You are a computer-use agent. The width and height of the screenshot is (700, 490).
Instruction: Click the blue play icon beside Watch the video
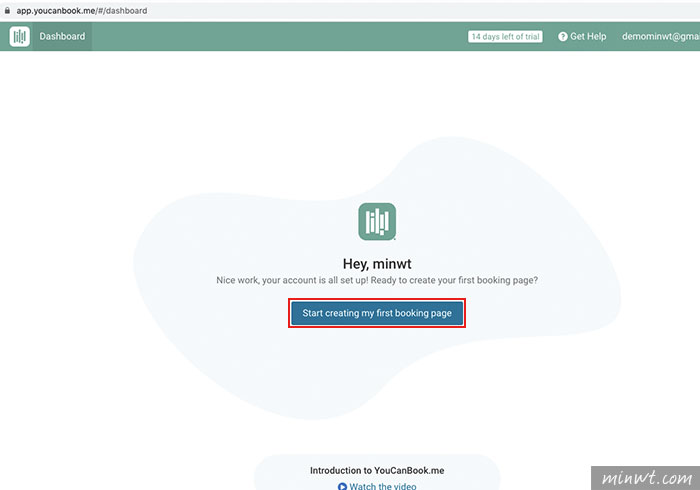click(342, 486)
